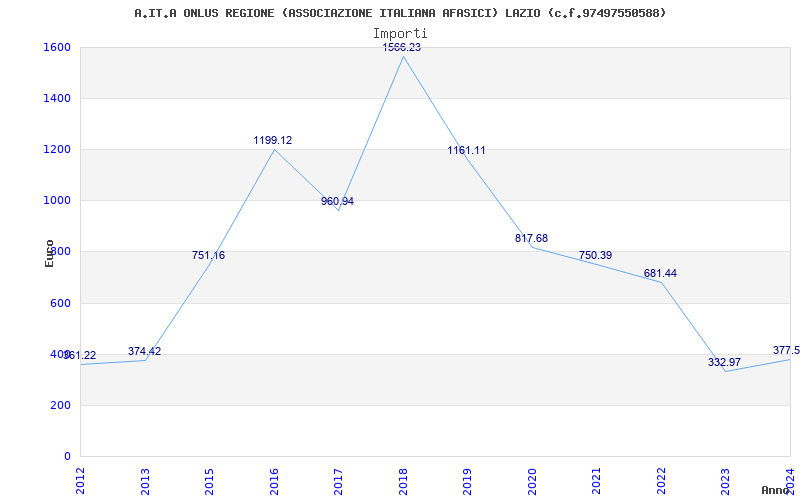This screenshot has width=800, height=500.
Task: Click the y-axis tick 200
Action: coord(58,405)
